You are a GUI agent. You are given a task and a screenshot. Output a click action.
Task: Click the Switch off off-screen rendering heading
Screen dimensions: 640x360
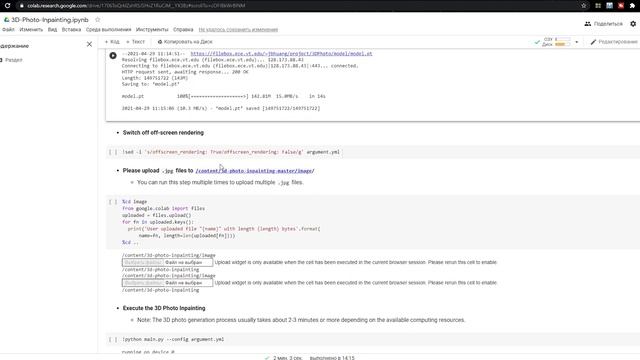(163, 133)
